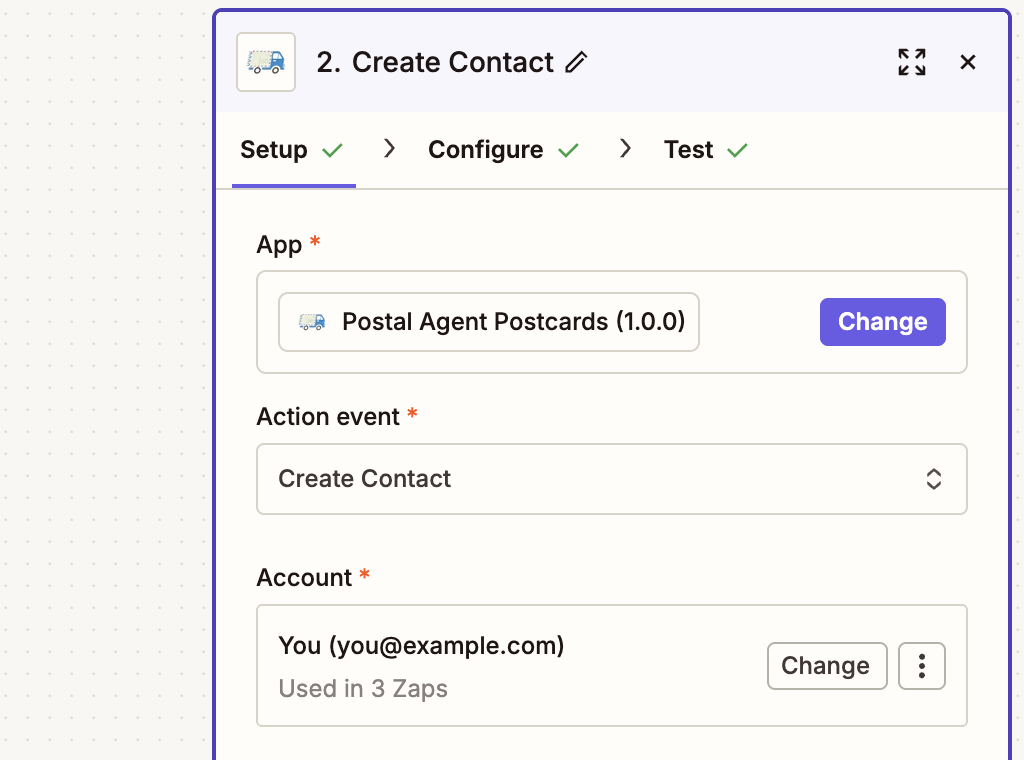Click the green checkmark beside Configure

click(x=568, y=151)
